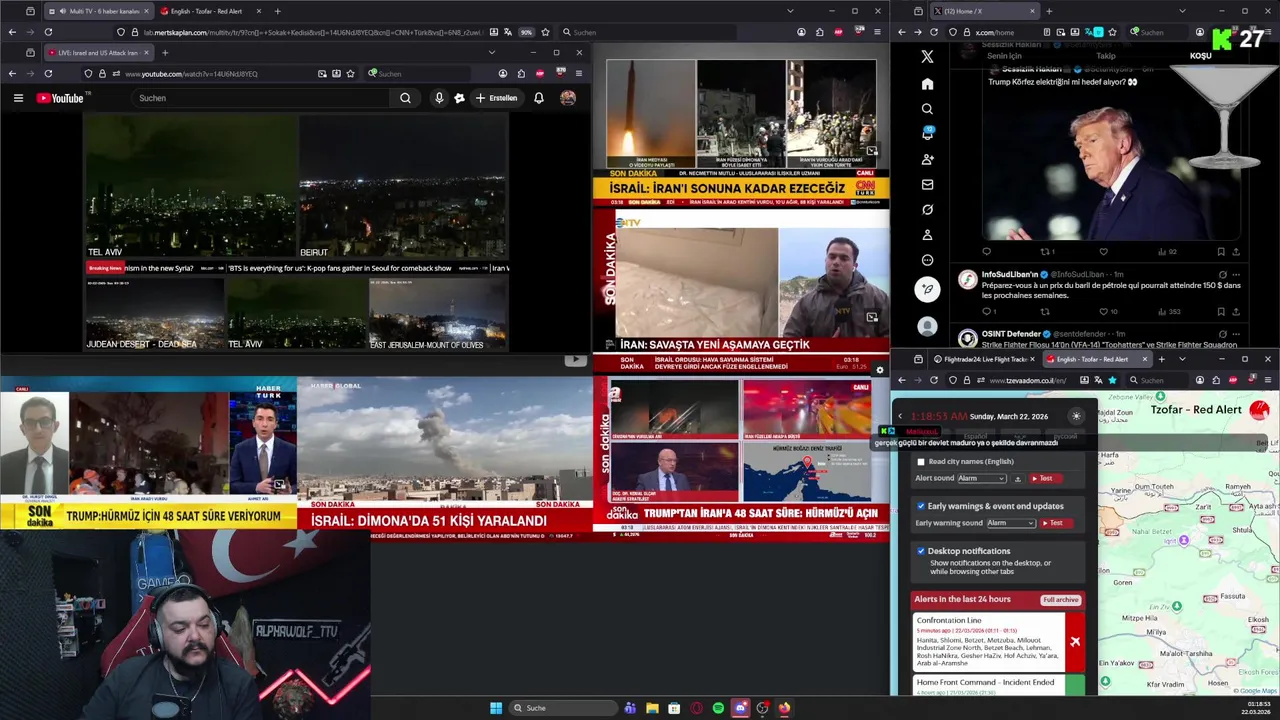Open Grok icon in X sidebar
The image size is (1280, 720).
tap(927, 210)
